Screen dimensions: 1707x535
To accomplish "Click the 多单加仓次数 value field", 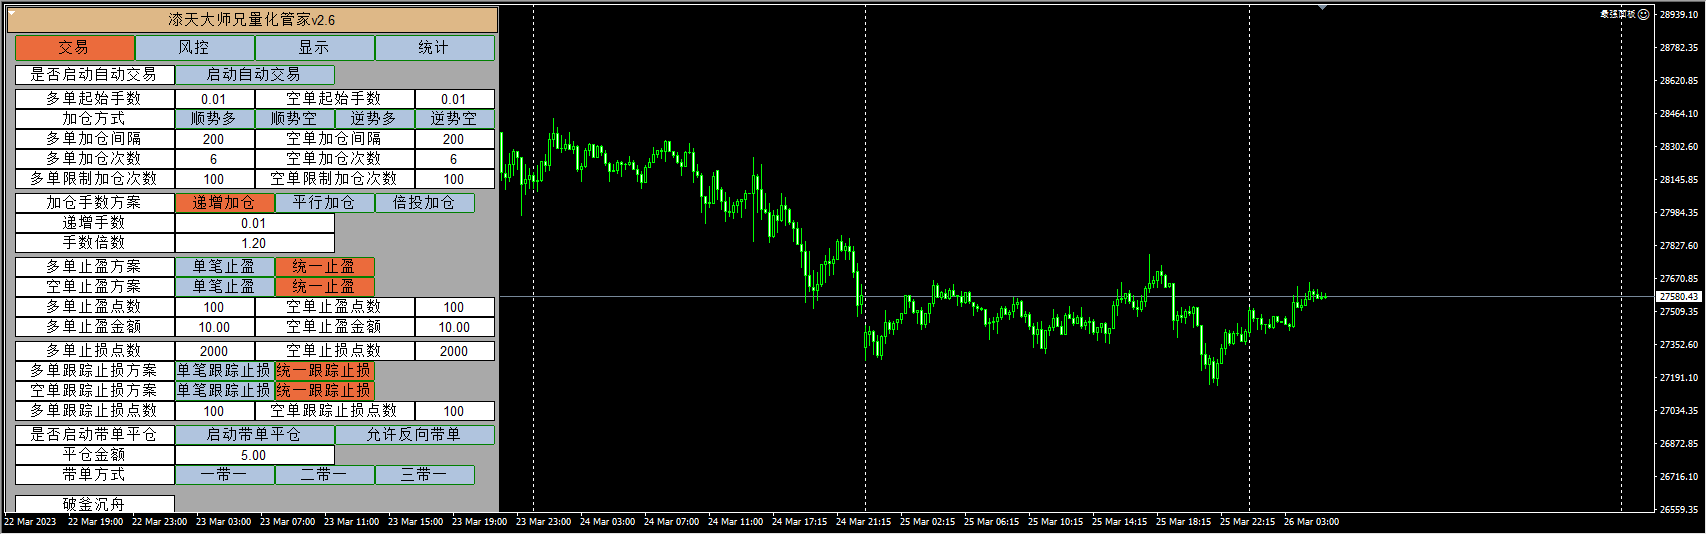I will [215, 159].
